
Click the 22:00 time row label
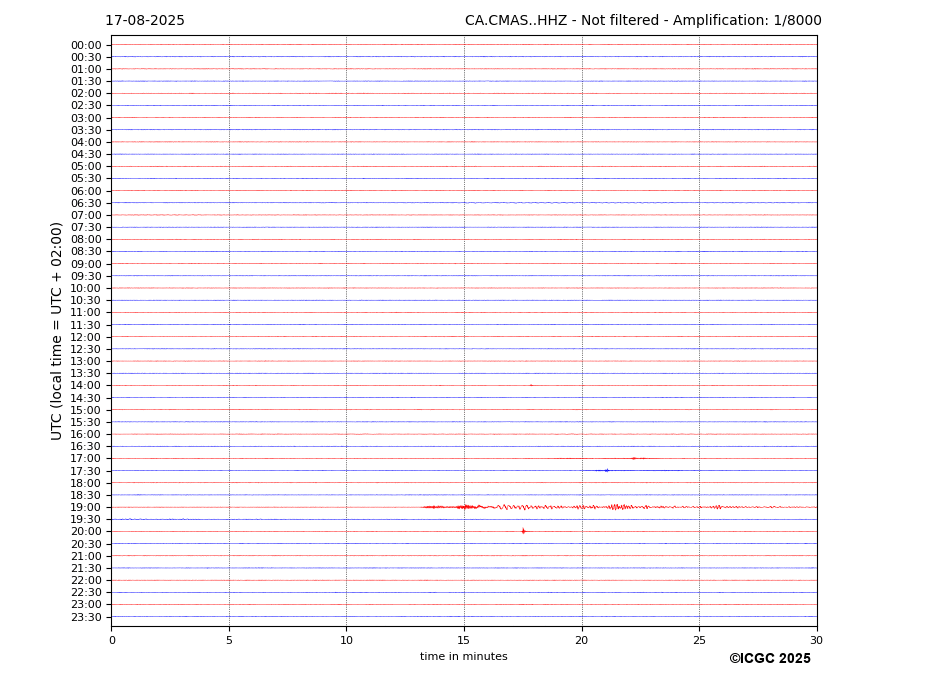pos(86,581)
